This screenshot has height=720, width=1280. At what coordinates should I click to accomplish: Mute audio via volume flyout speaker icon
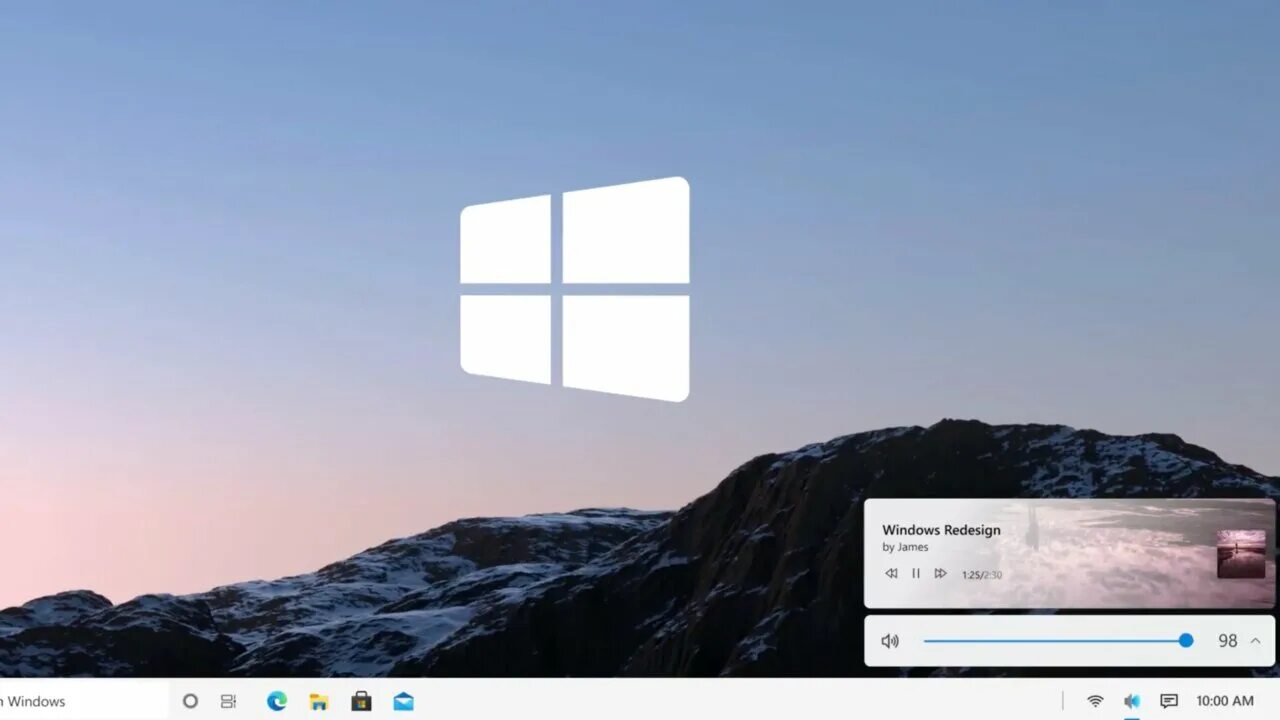(890, 641)
